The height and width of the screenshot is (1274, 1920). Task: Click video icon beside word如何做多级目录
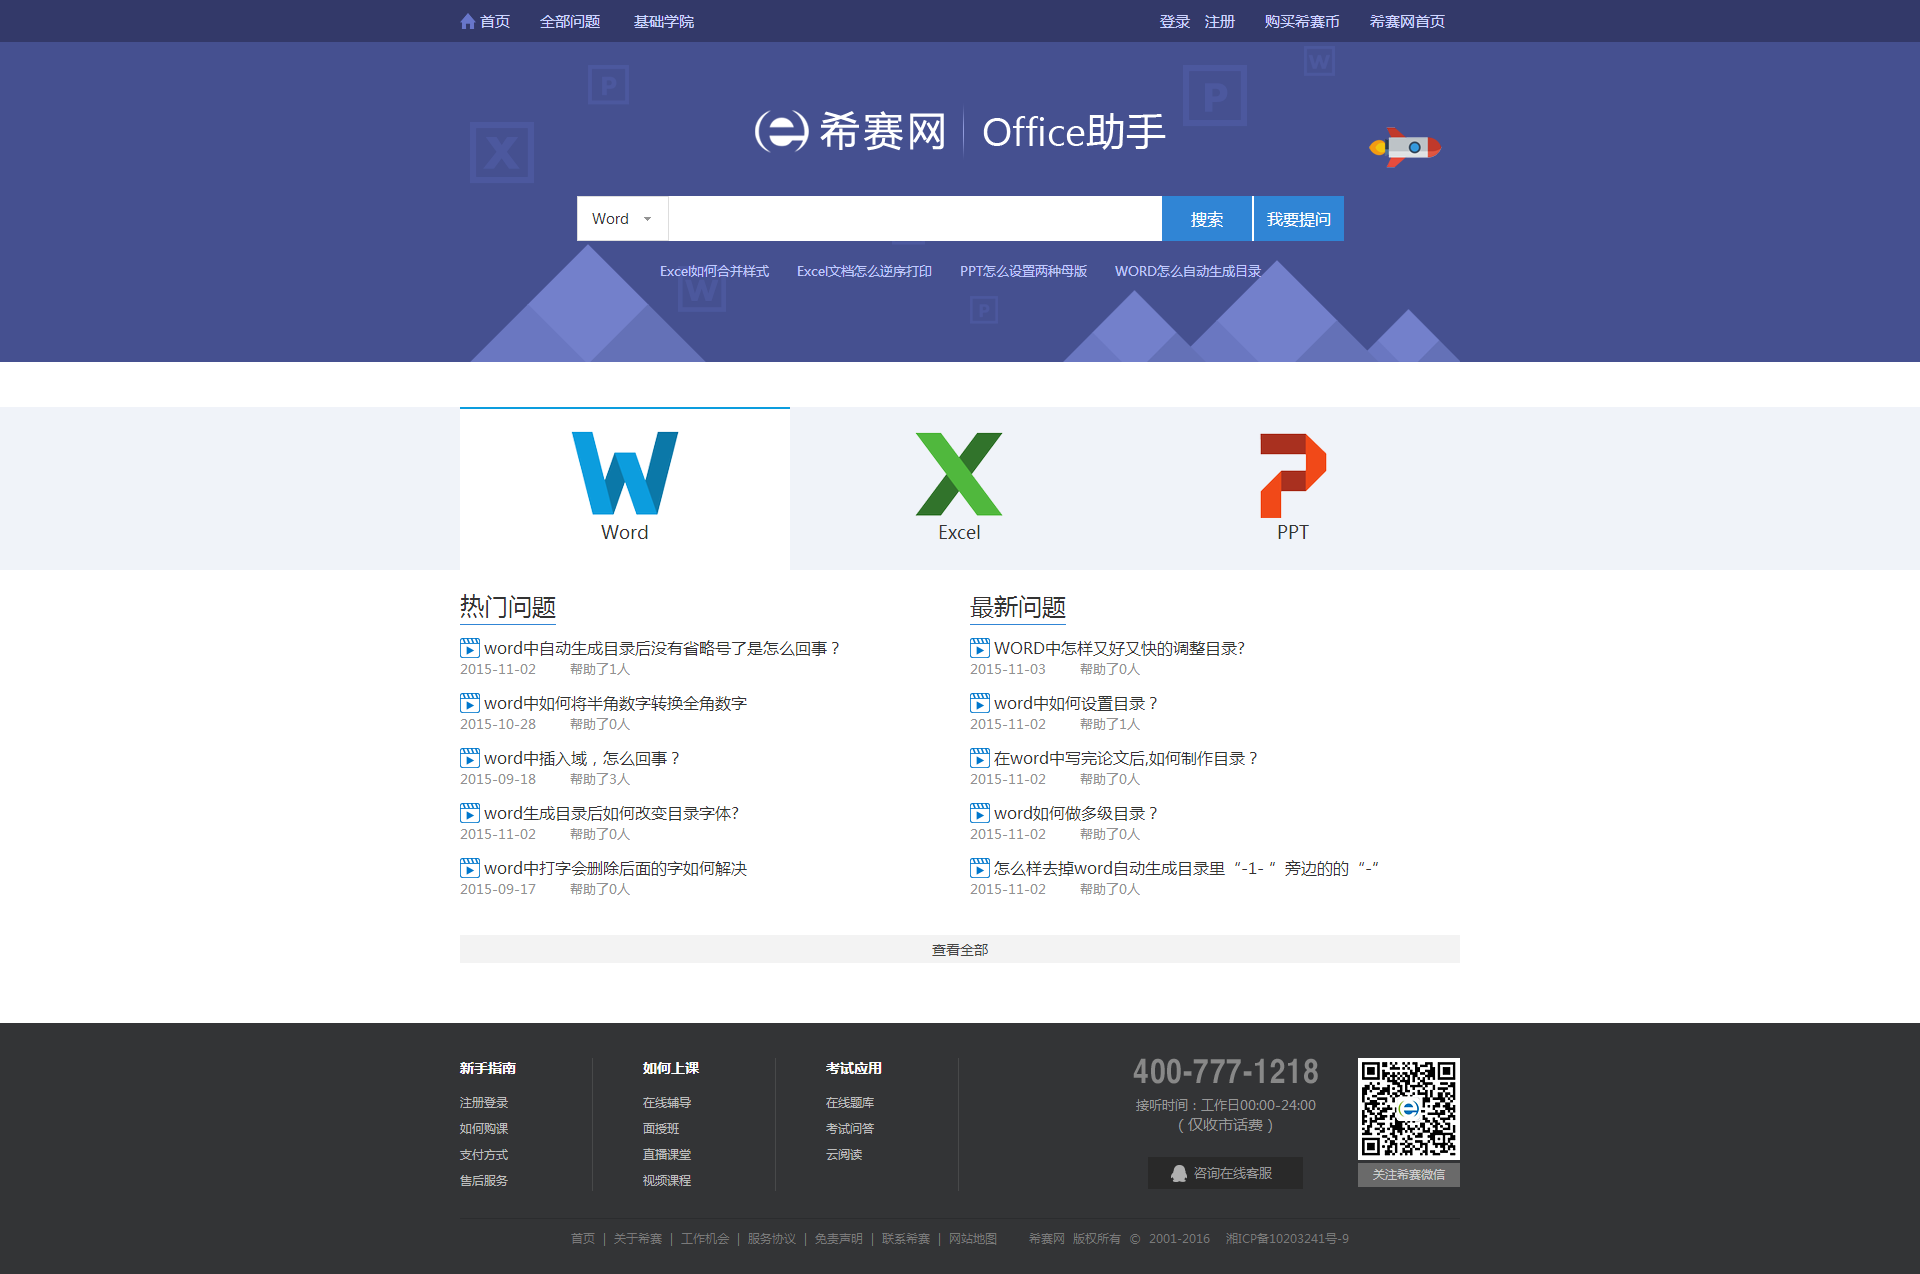pyautogui.click(x=980, y=813)
